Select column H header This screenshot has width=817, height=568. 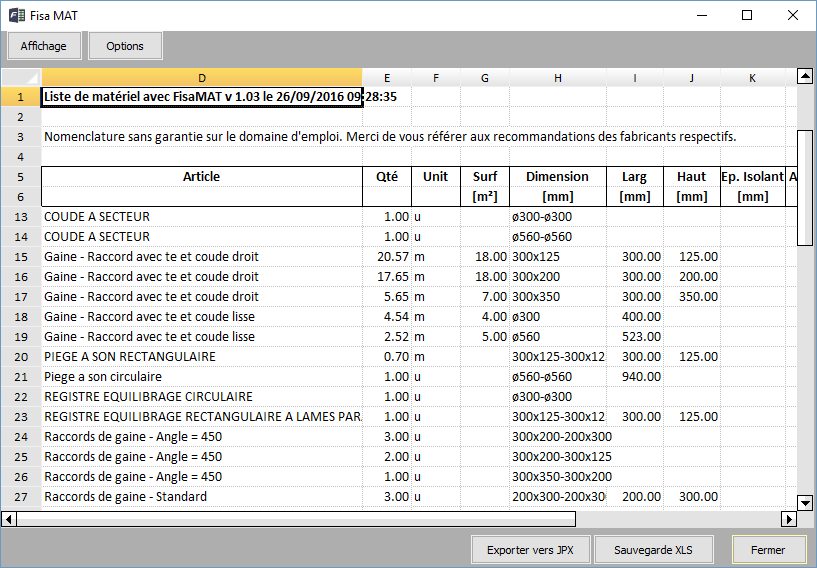pos(557,77)
